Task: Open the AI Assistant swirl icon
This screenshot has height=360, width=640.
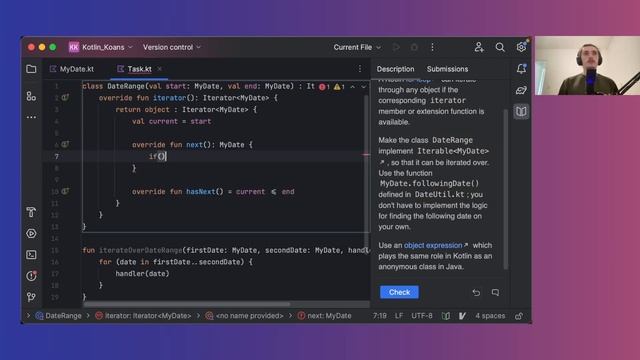Action: pos(521,90)
